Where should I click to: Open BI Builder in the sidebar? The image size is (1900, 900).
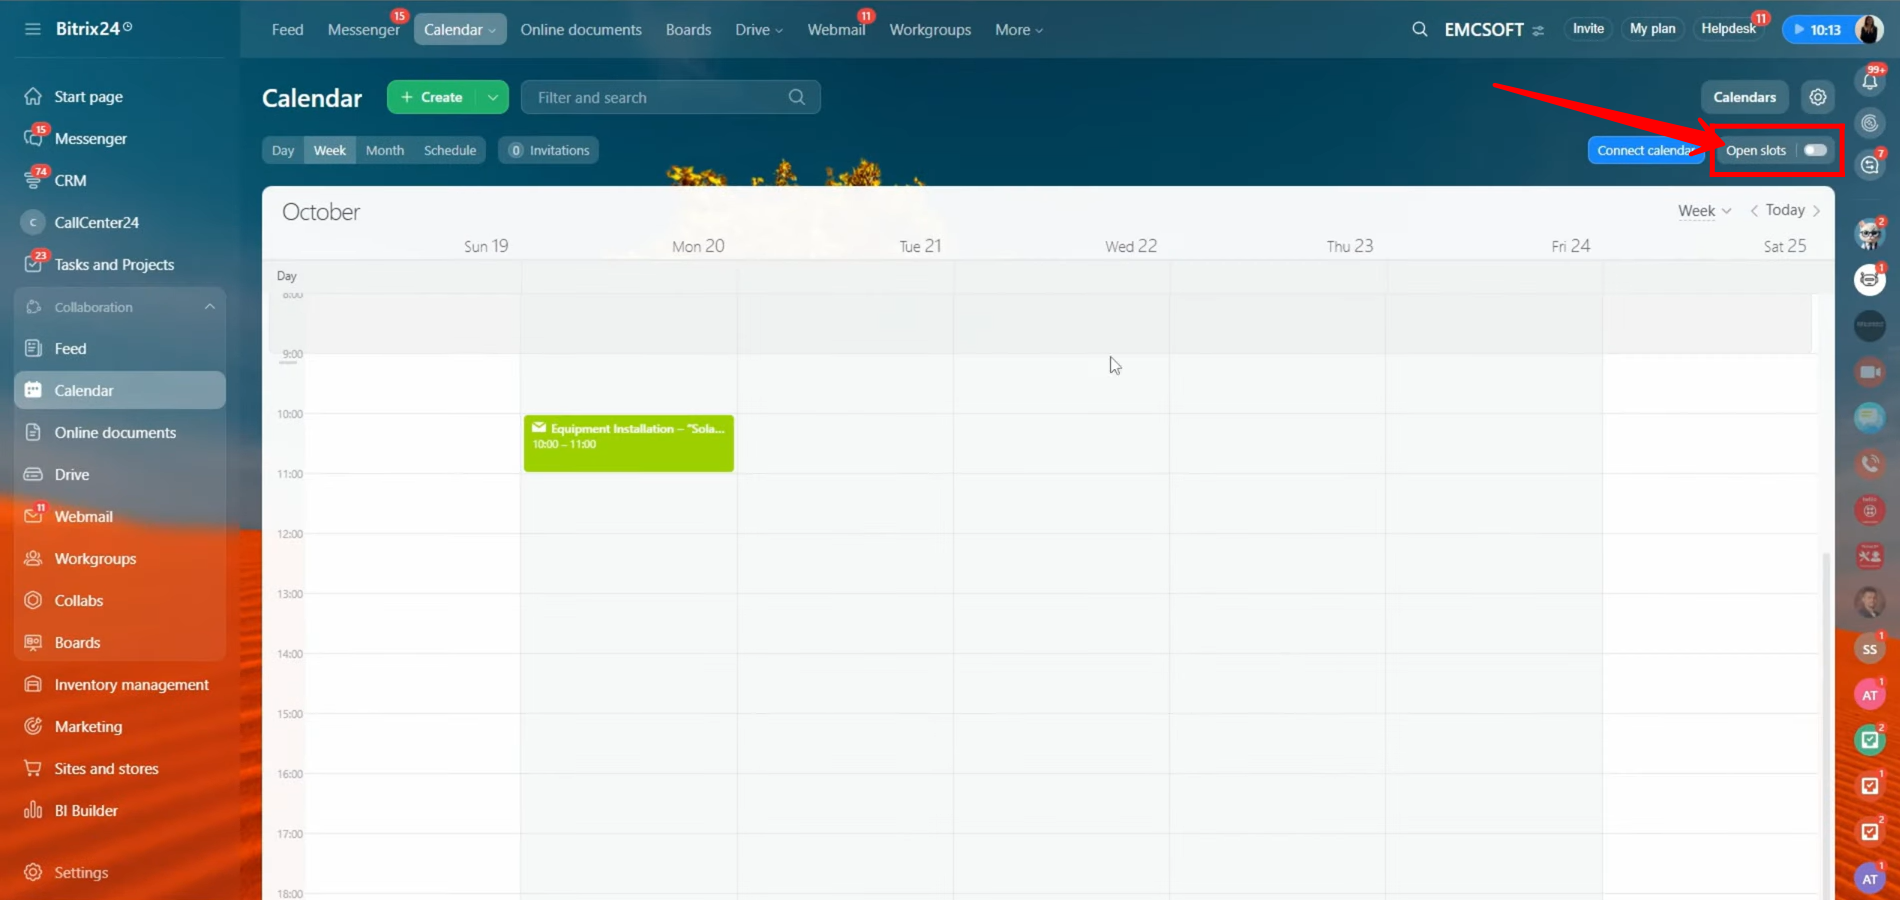[86, 810]
